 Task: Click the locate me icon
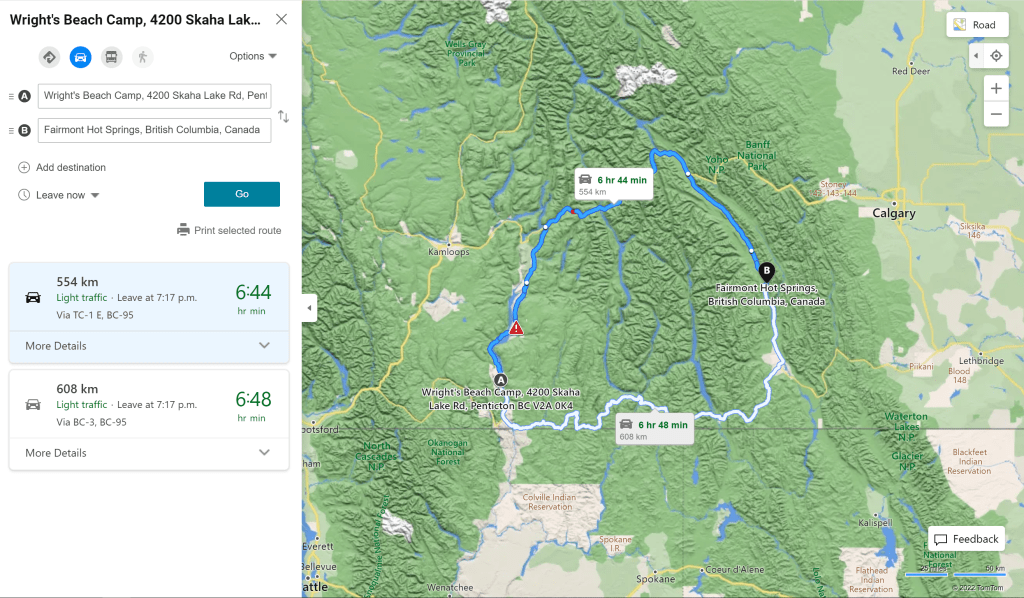coord(996,56)
